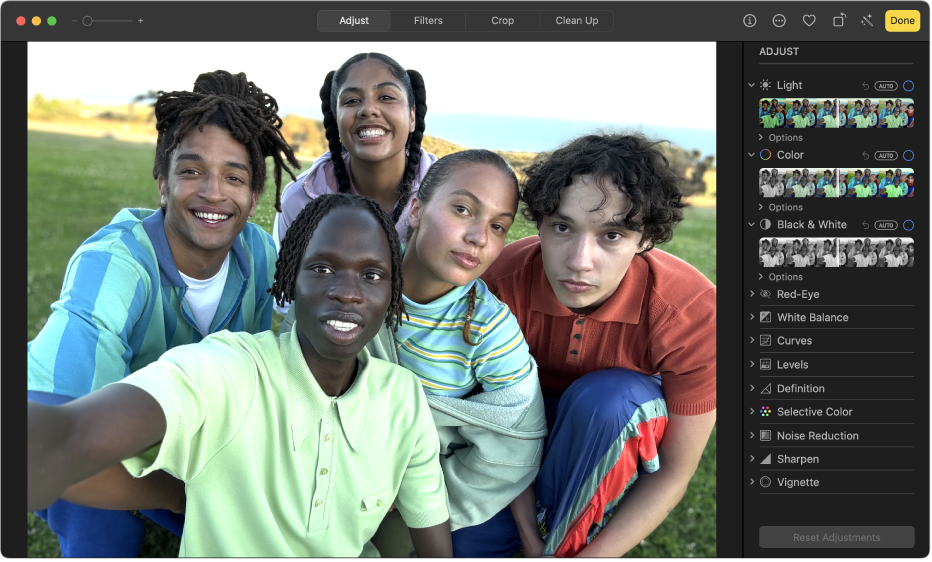Viewport: 932px width, 562px height.
Task: Click the Rotate icon in toolbar
Action: tap(839, 21)
